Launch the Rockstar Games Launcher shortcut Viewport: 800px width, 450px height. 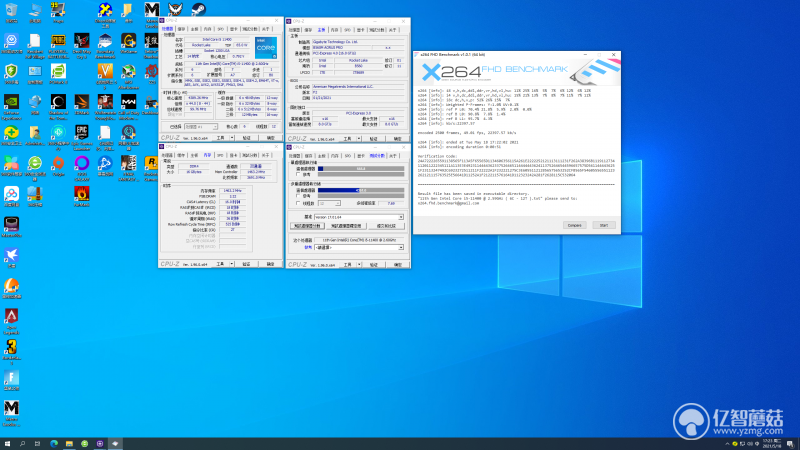pyautogui.click(x=151, y=168)
